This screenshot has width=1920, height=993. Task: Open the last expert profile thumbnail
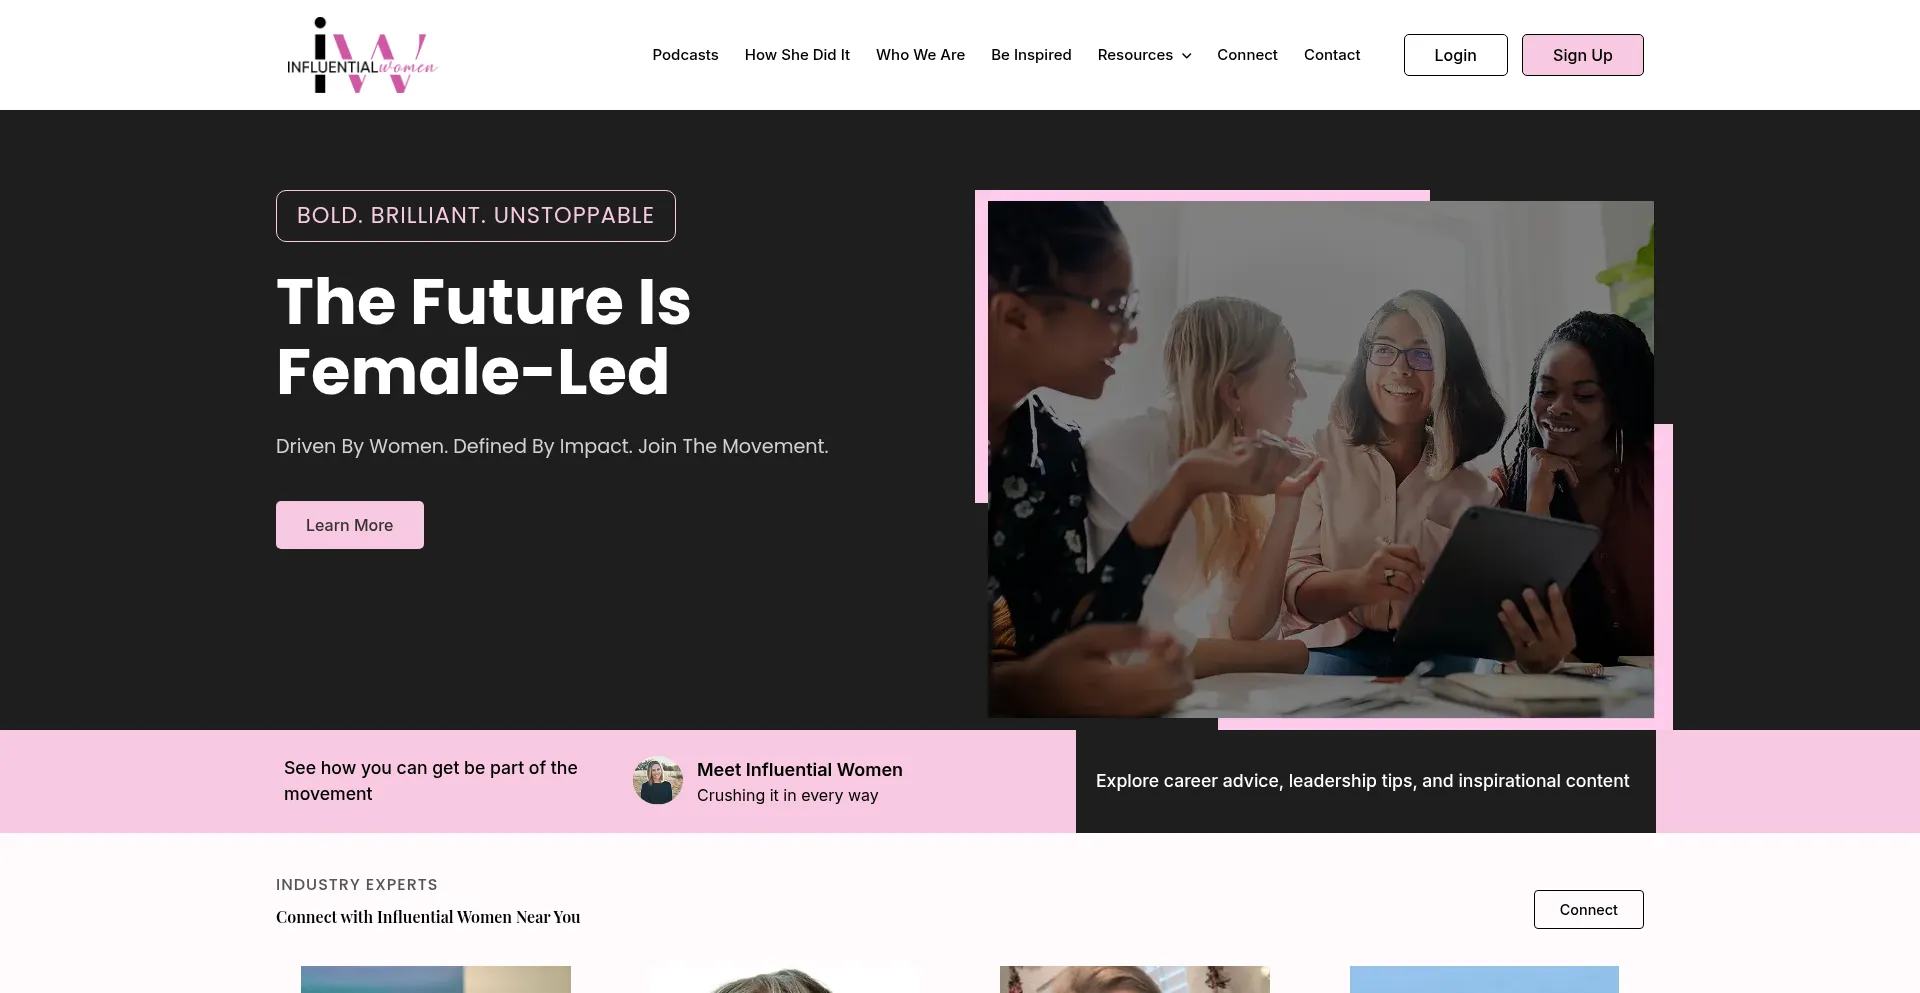coord(1484,979)
